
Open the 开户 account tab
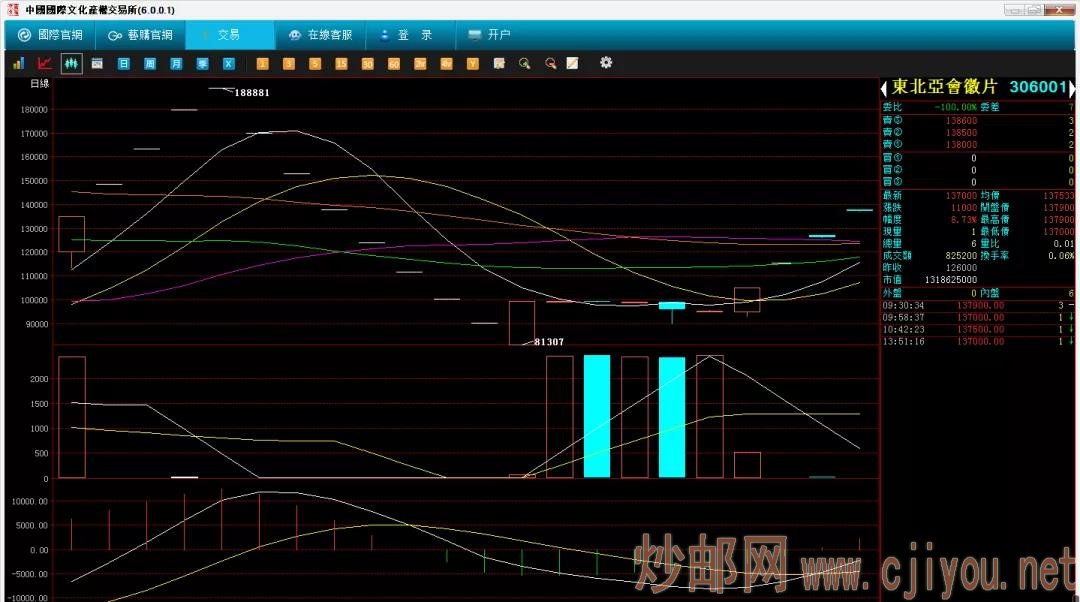tap(489, 34)
